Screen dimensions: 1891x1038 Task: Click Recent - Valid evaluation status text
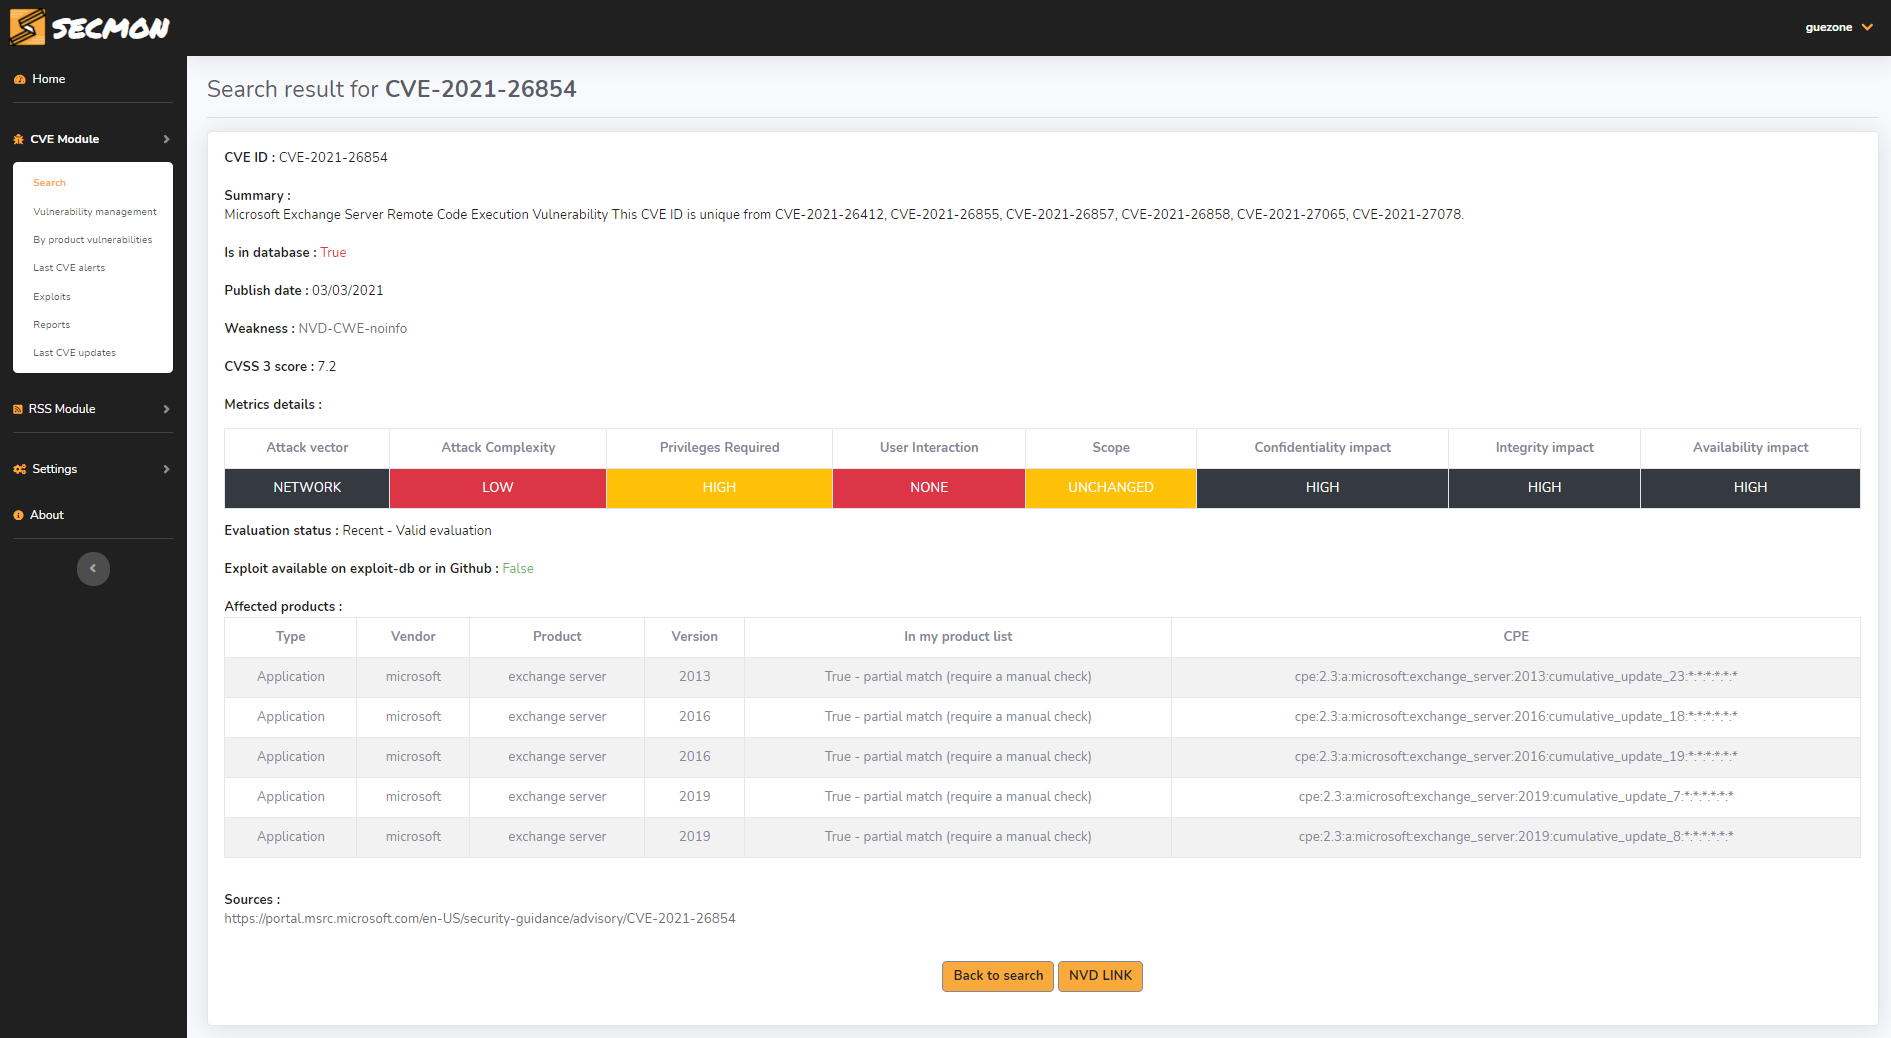pos(417,530)
